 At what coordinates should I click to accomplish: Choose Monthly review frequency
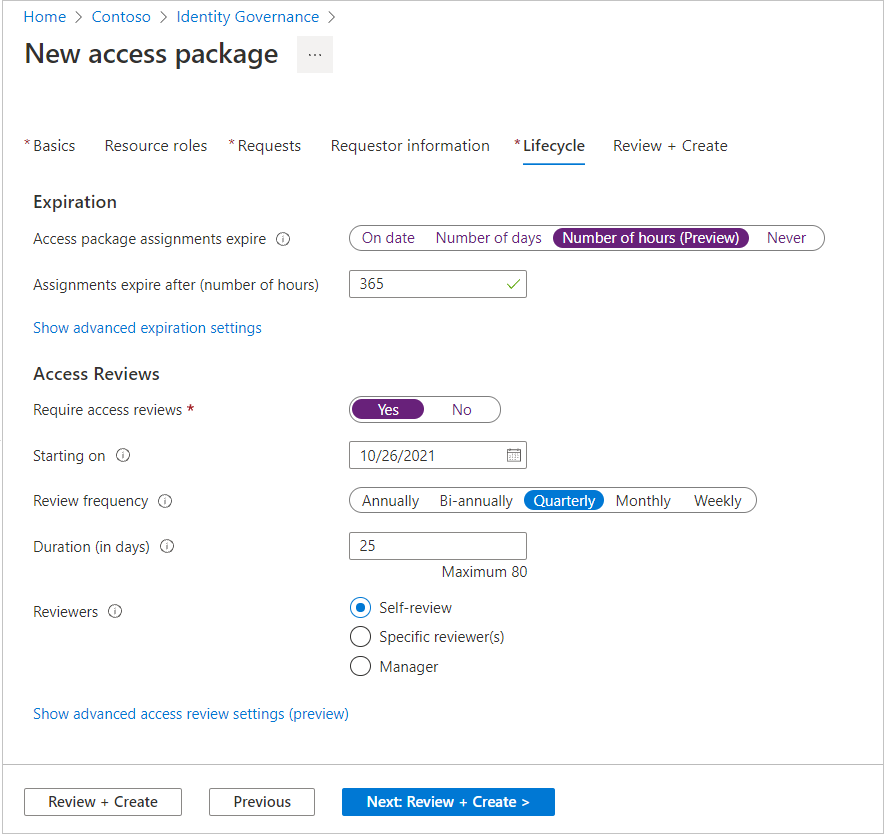pyautogui.click(x=643, y=501)
